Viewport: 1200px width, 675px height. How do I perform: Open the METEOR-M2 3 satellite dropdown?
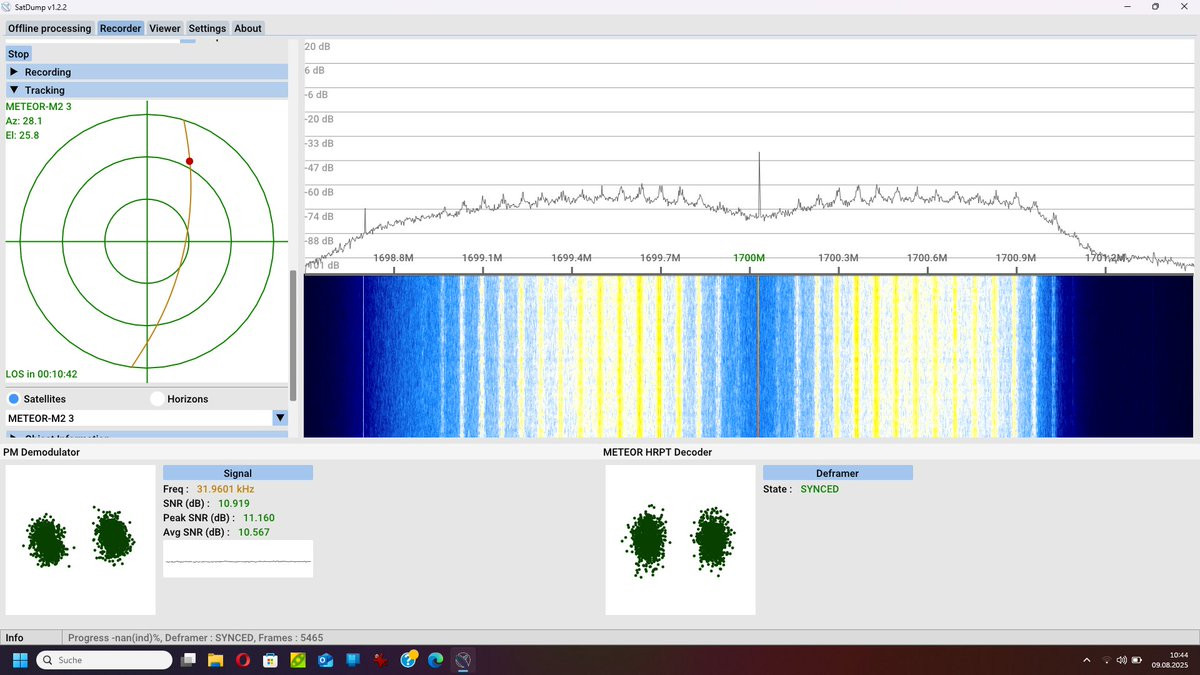pos(147,418)
